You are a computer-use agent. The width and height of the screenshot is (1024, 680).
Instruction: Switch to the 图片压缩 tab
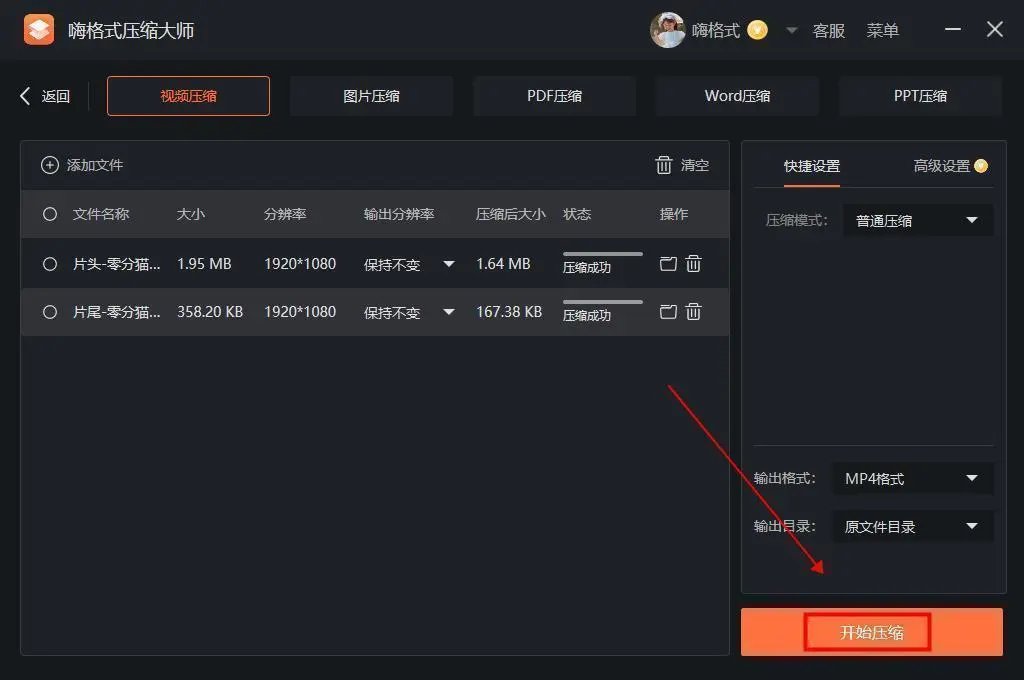pyautogui.click(x=371, y=95)
